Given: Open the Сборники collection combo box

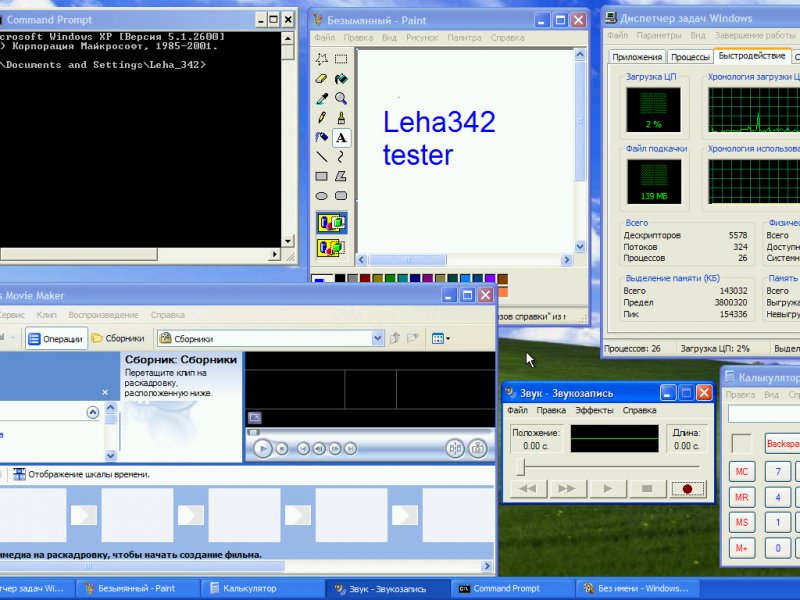Looking at the screenshot, I should [270, 338].
